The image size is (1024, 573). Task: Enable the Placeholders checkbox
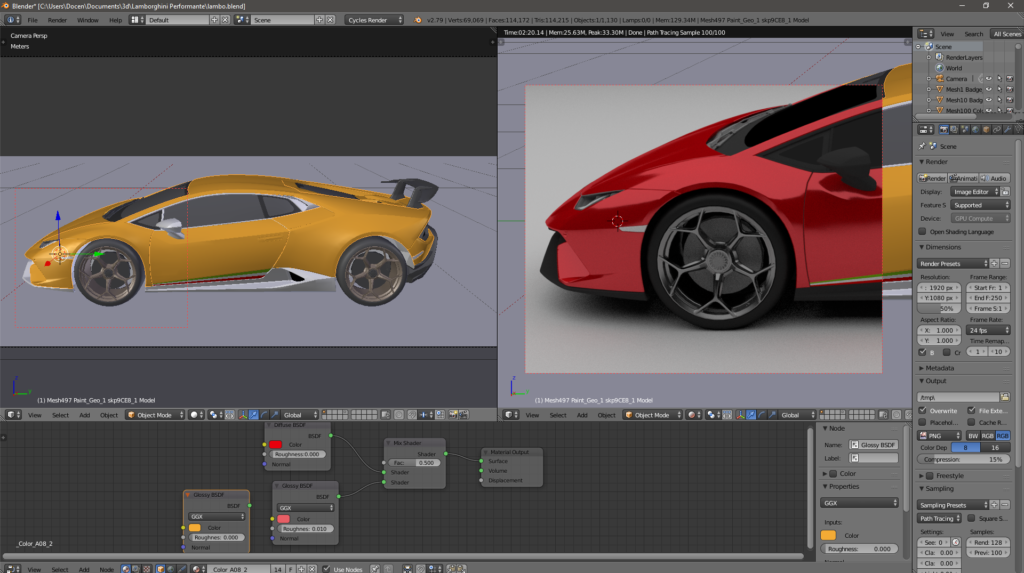pos(923,422)
